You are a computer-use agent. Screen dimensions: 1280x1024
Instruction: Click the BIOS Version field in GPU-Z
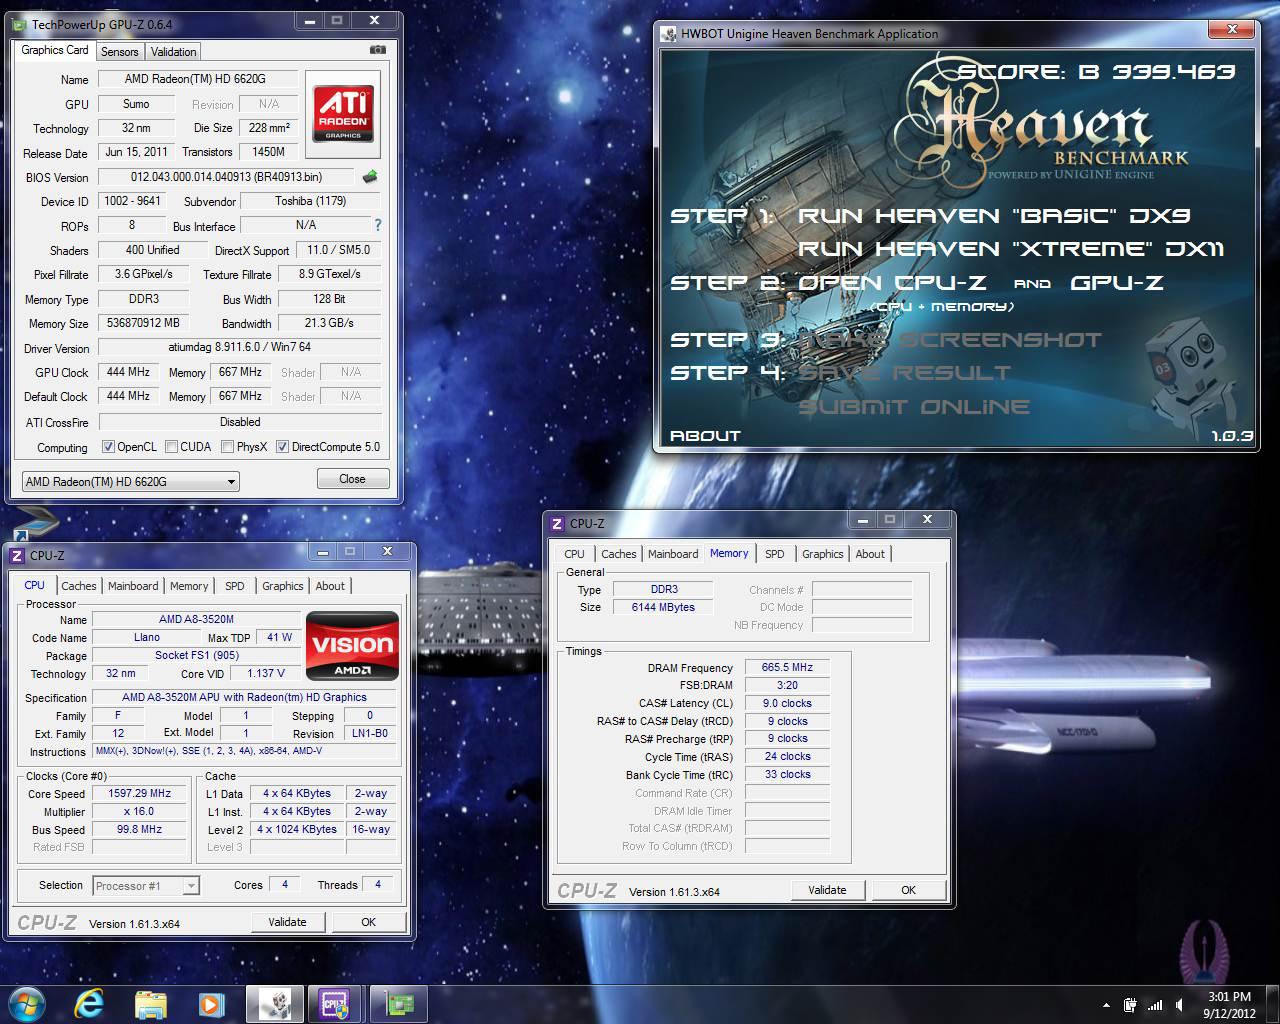(x=226, y=177)
